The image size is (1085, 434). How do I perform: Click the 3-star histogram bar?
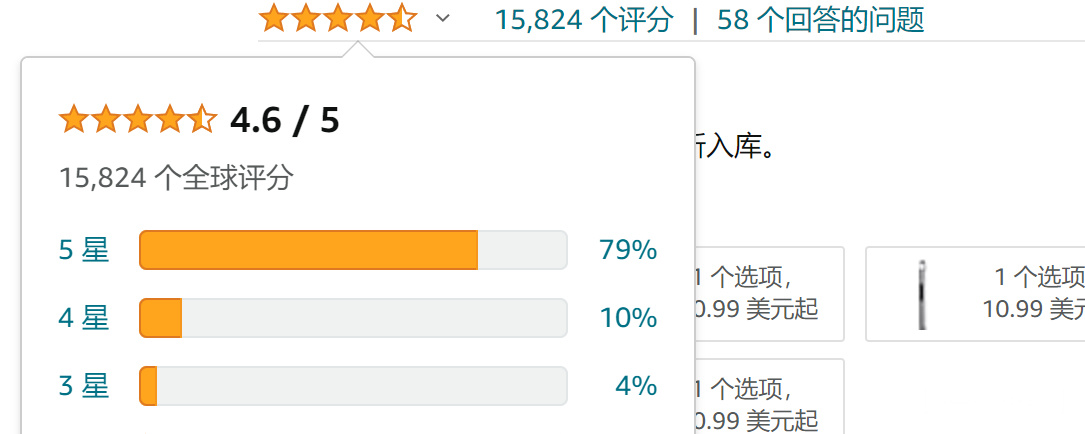click(354, 386)
